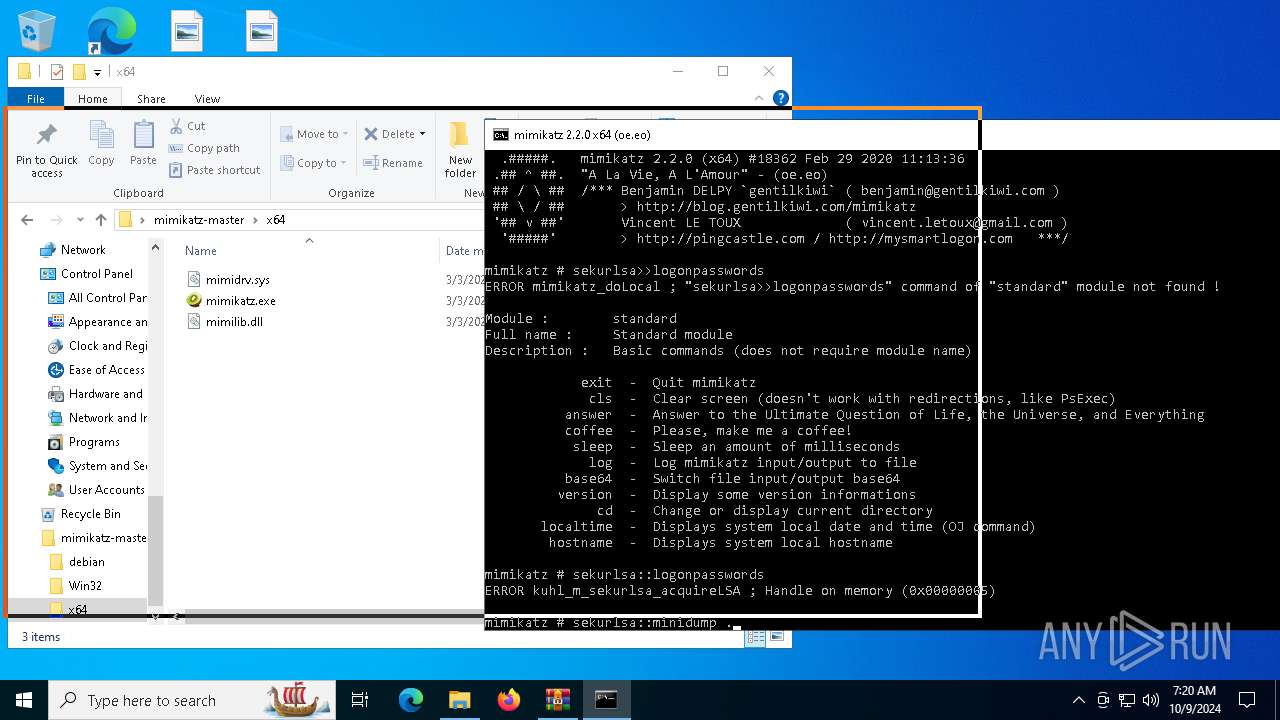The image size is (1280, 720).
Task: Select the mimilib.dll file
Action: coord(234,322)
